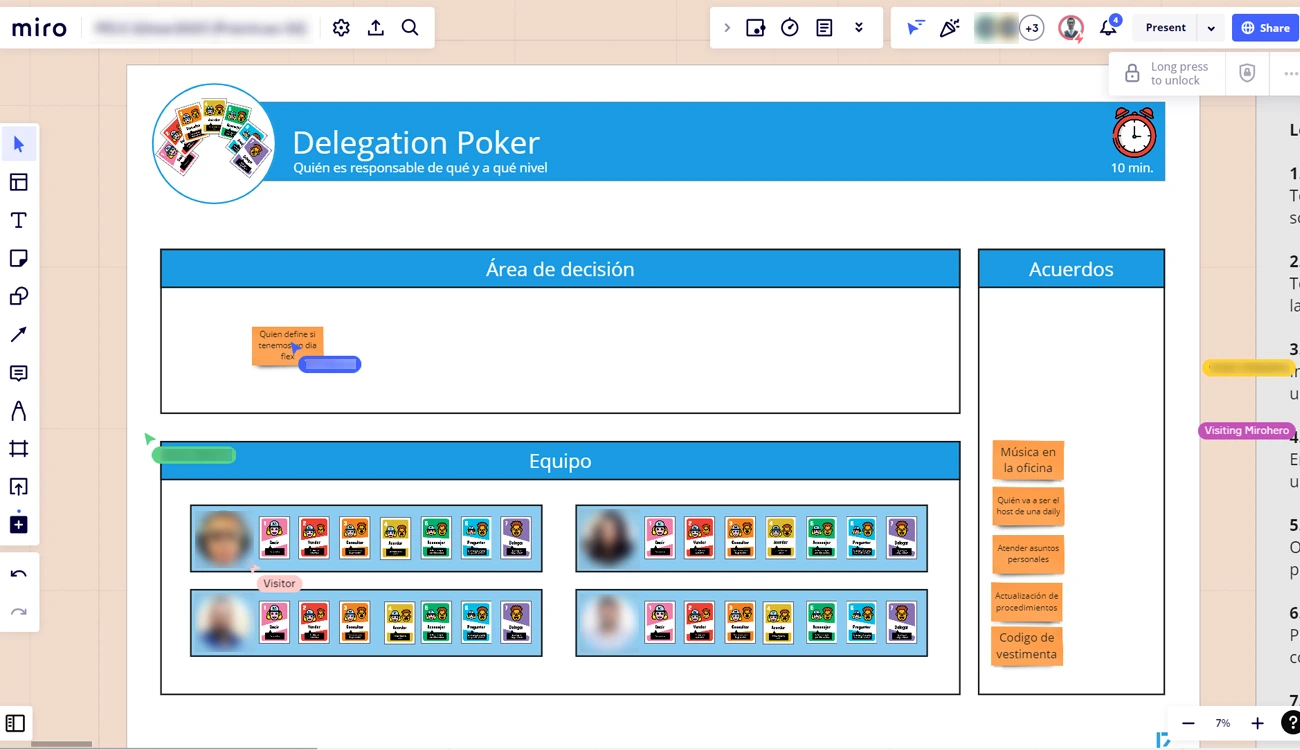The width and height of the screenshot is (1300, 750).
Task: Open the templates panel
Action: click(x=18, y=181)
